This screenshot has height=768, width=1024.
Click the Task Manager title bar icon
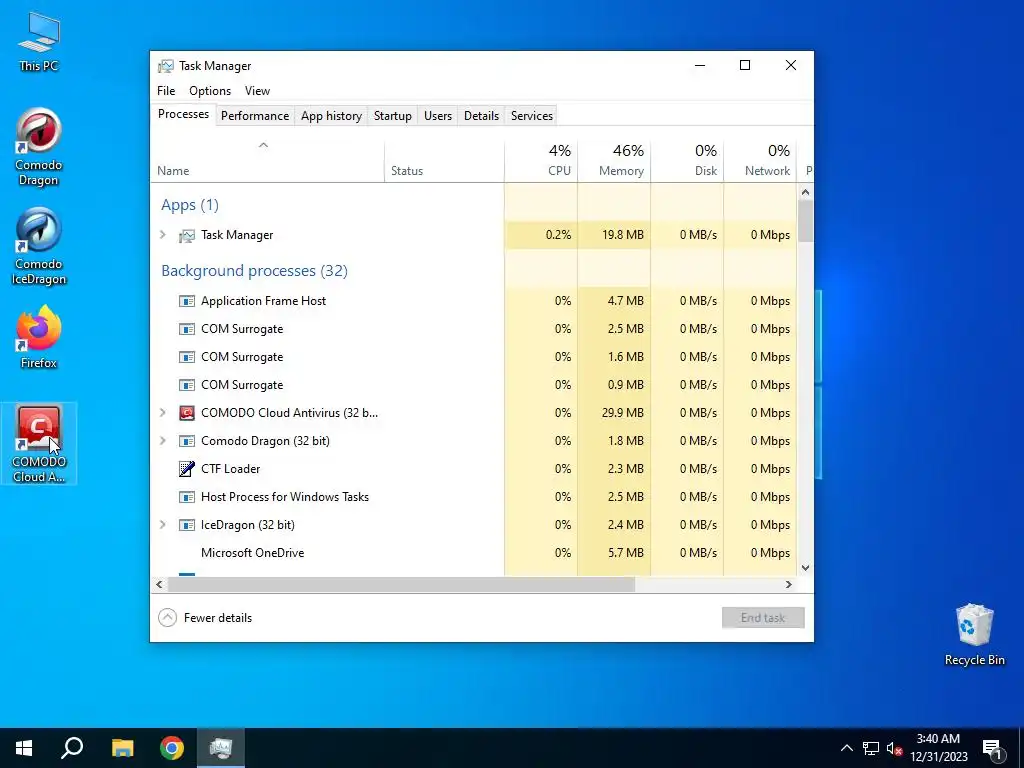(166, 66)
